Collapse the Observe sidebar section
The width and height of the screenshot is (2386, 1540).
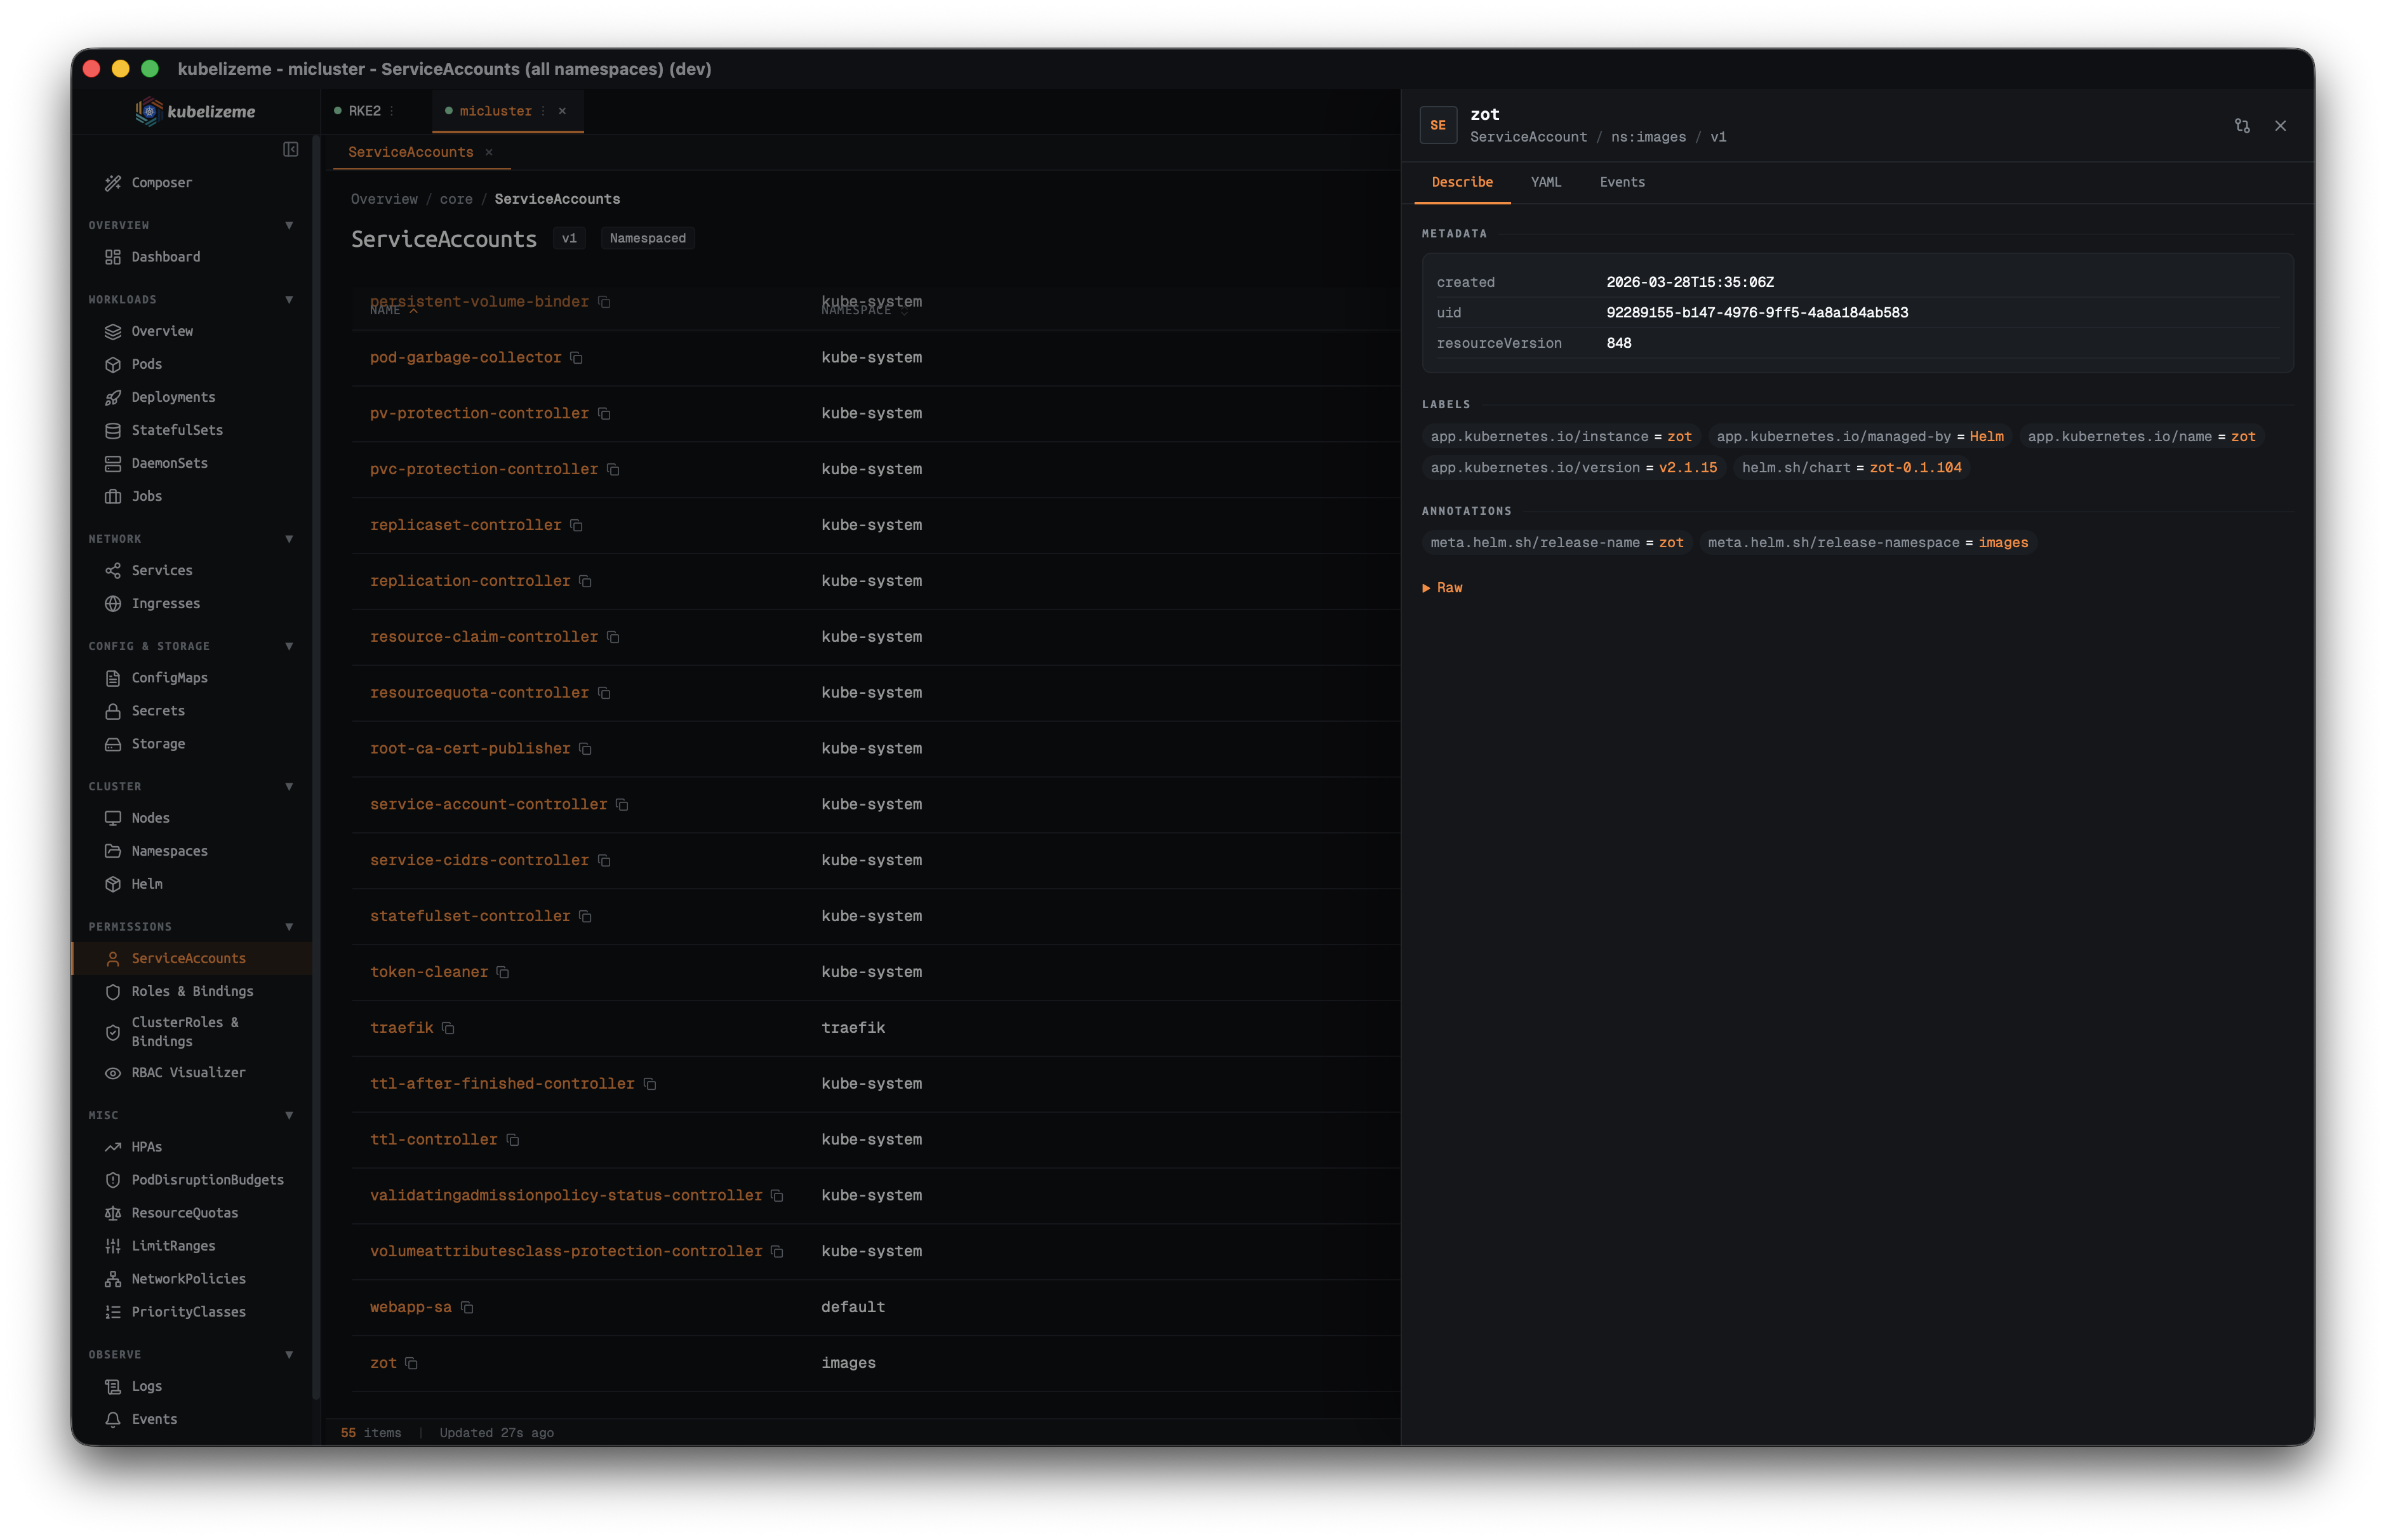[289, 1354]
